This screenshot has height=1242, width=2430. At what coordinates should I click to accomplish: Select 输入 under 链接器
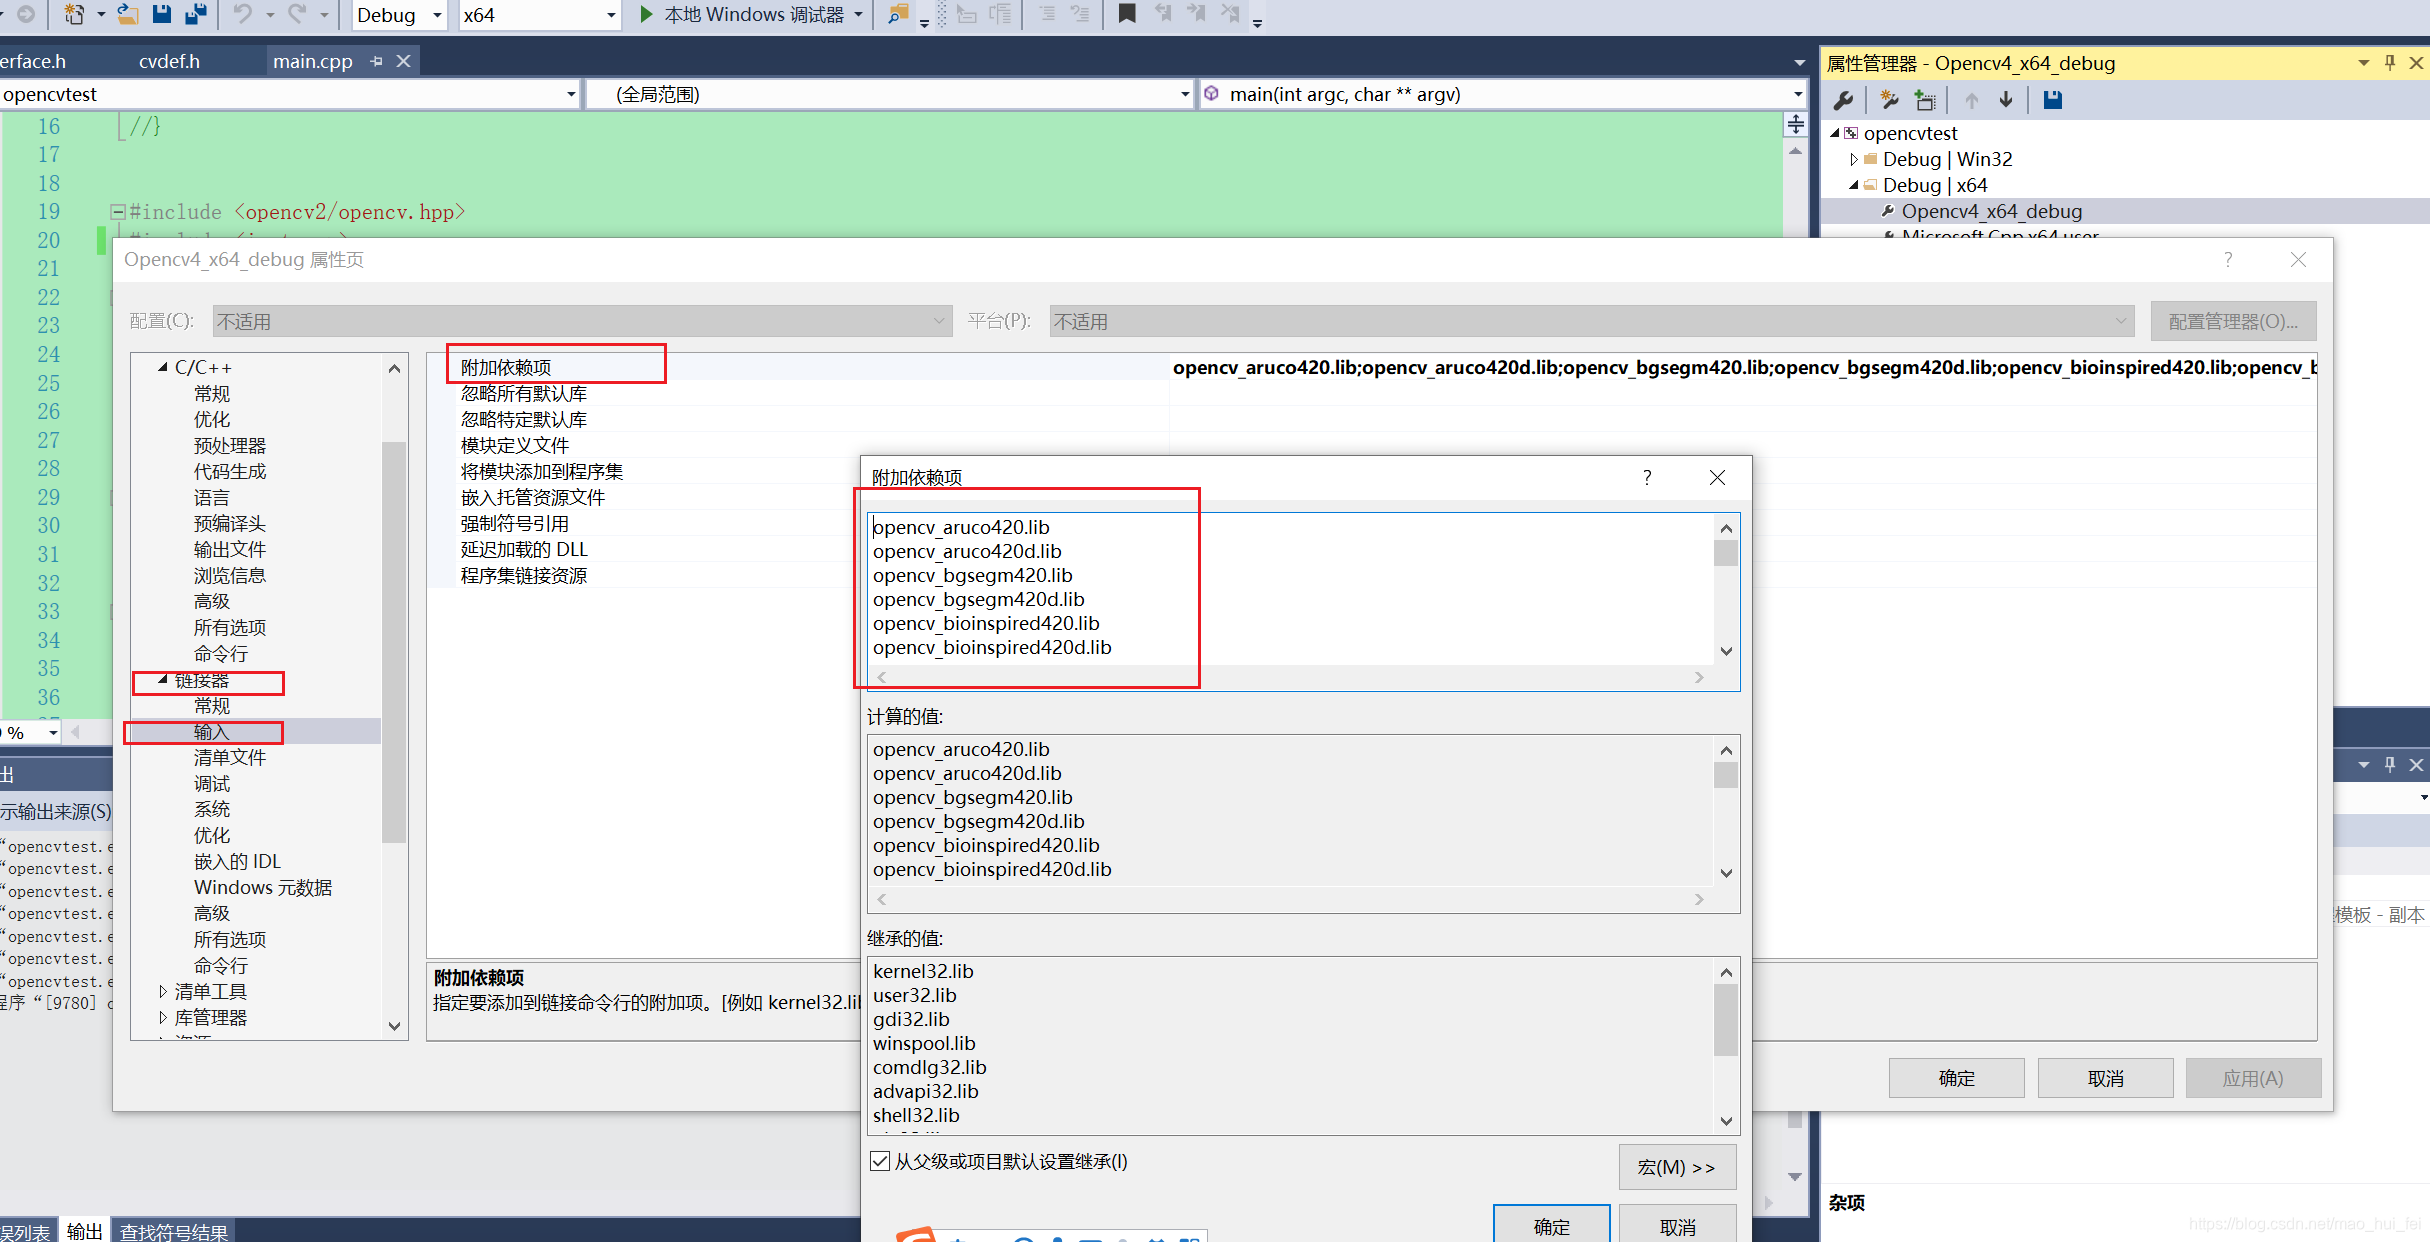pos(211,732)
